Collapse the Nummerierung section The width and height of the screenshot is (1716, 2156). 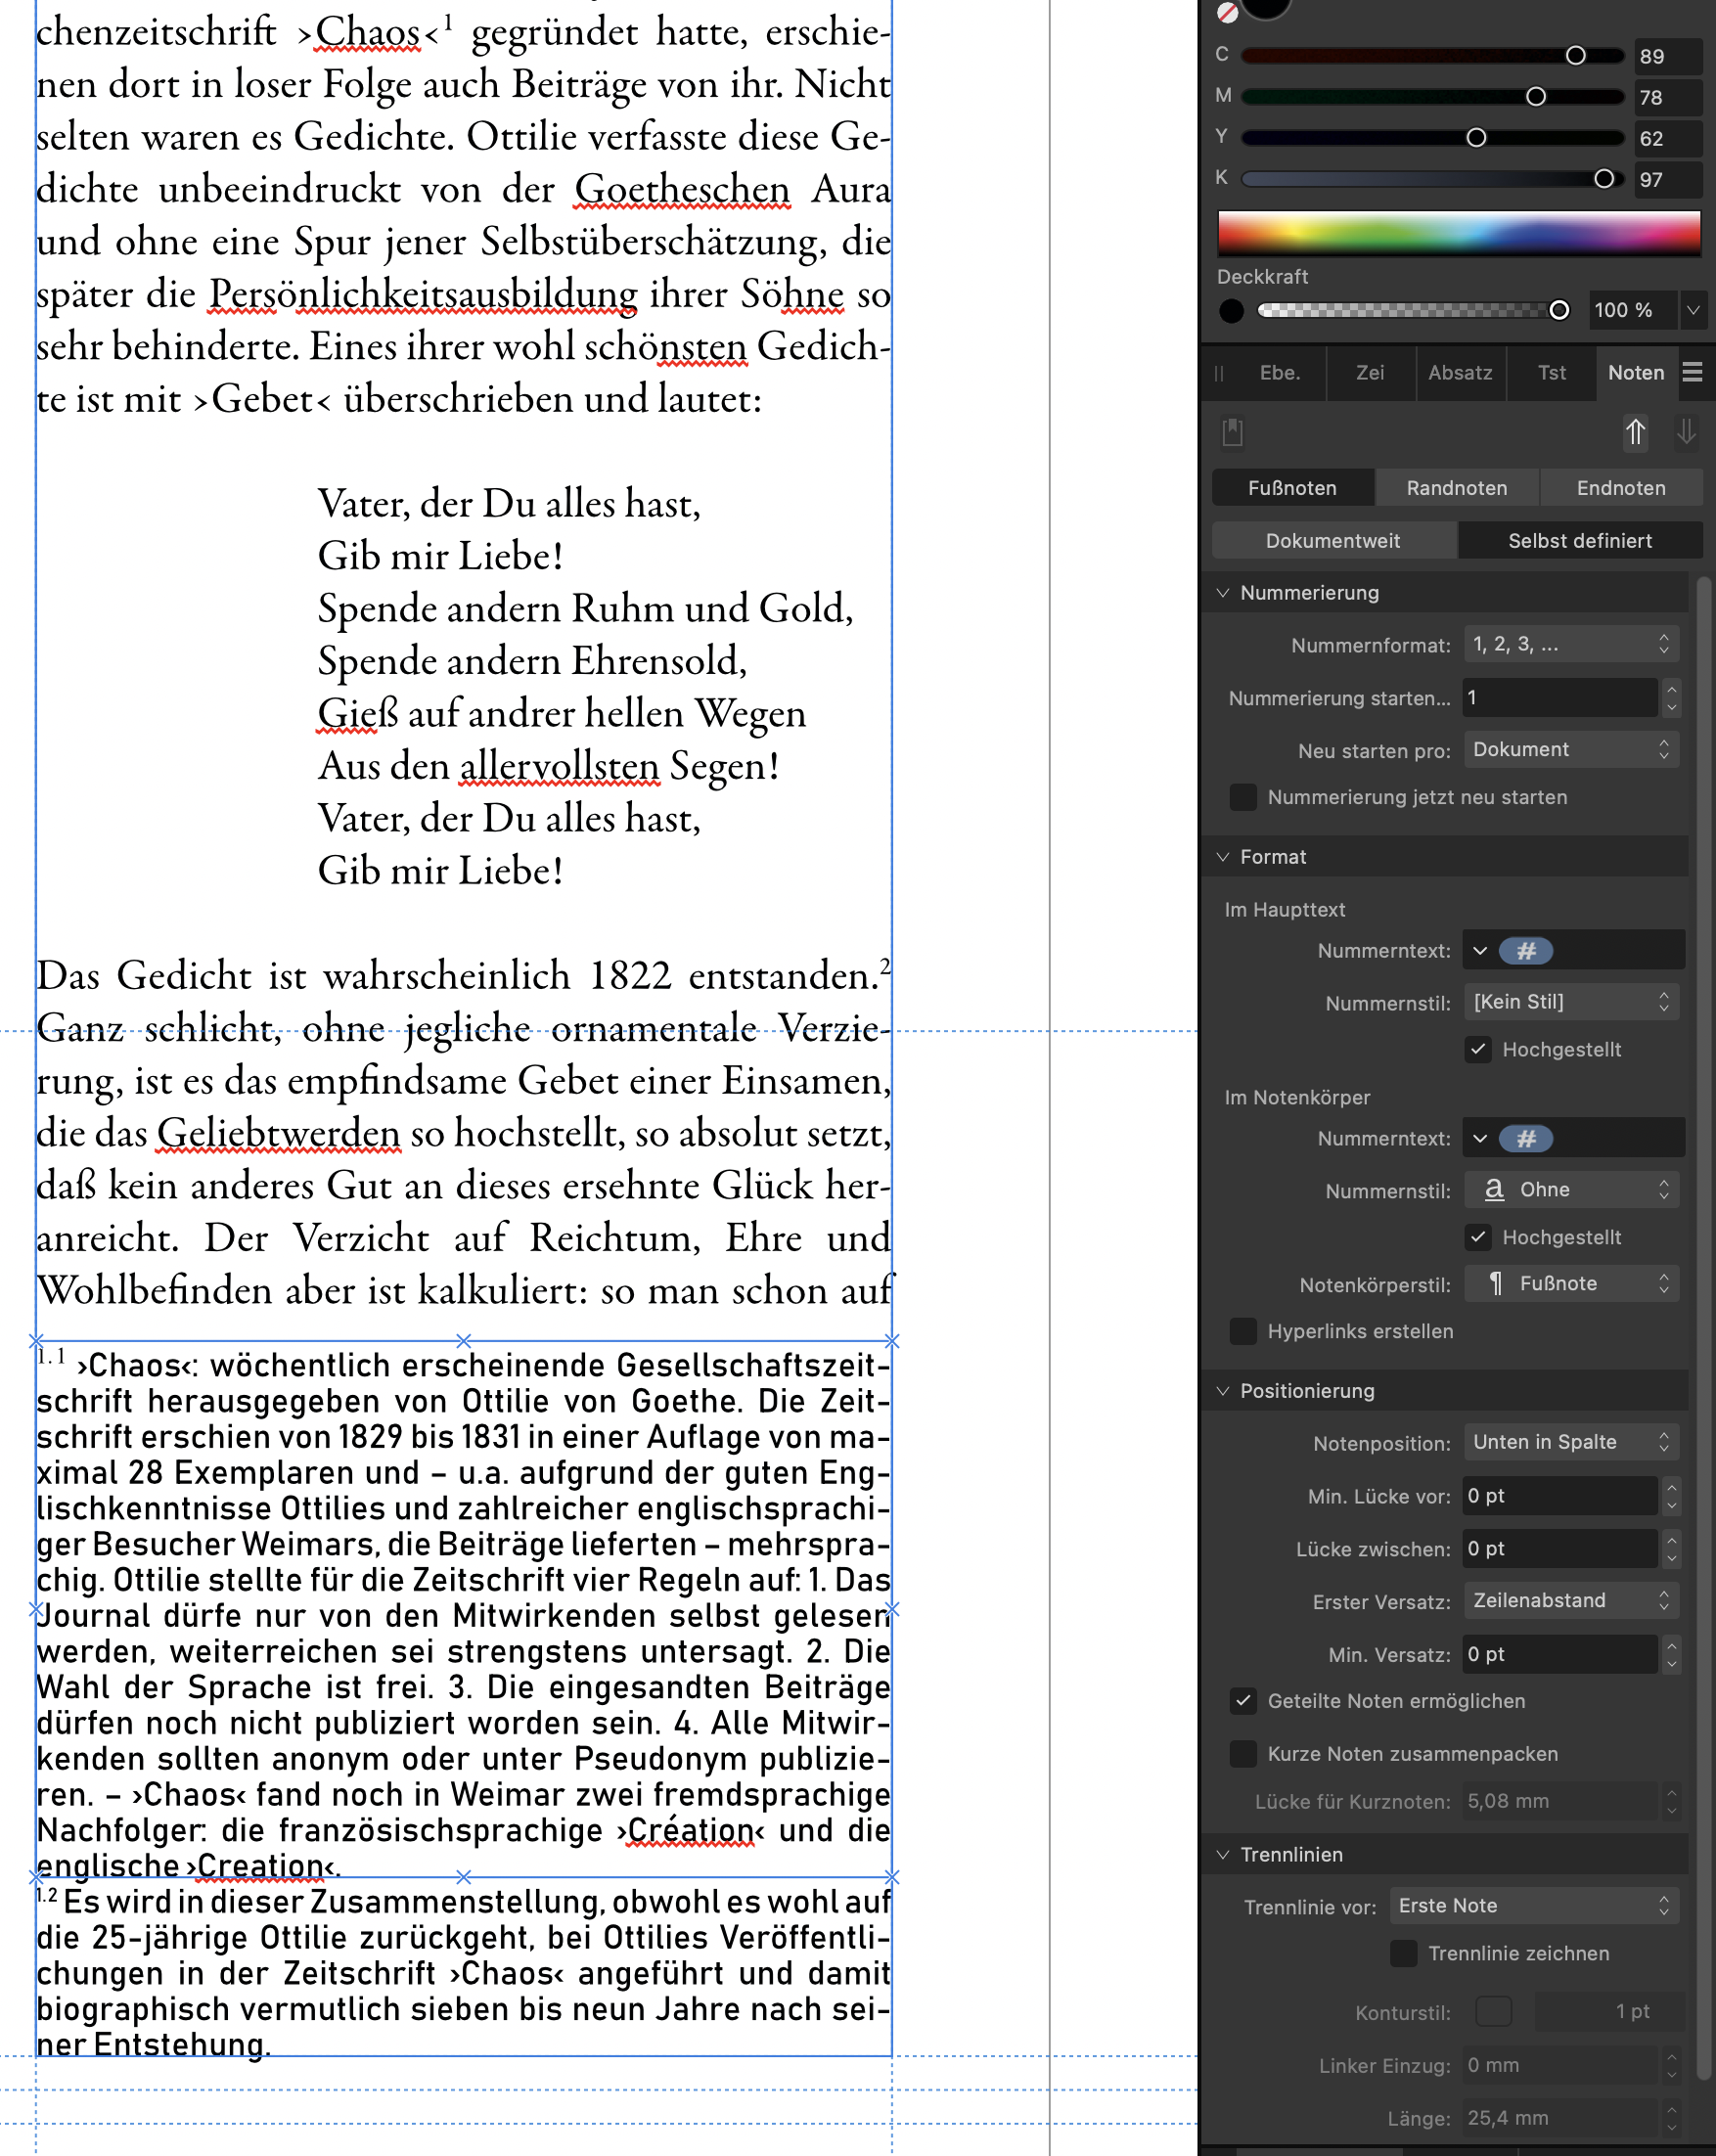(1223, 593)
